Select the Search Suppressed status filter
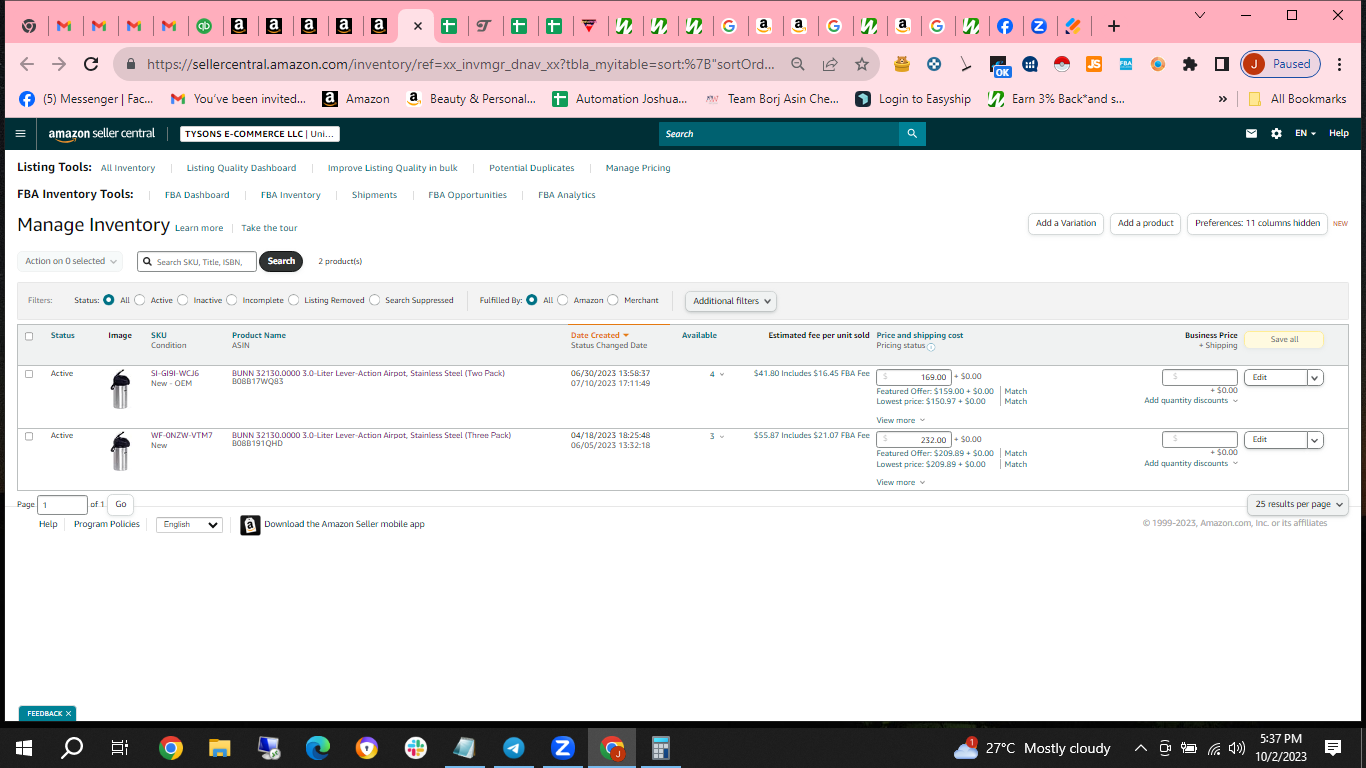1366x768 pixels. pos(375,300)
